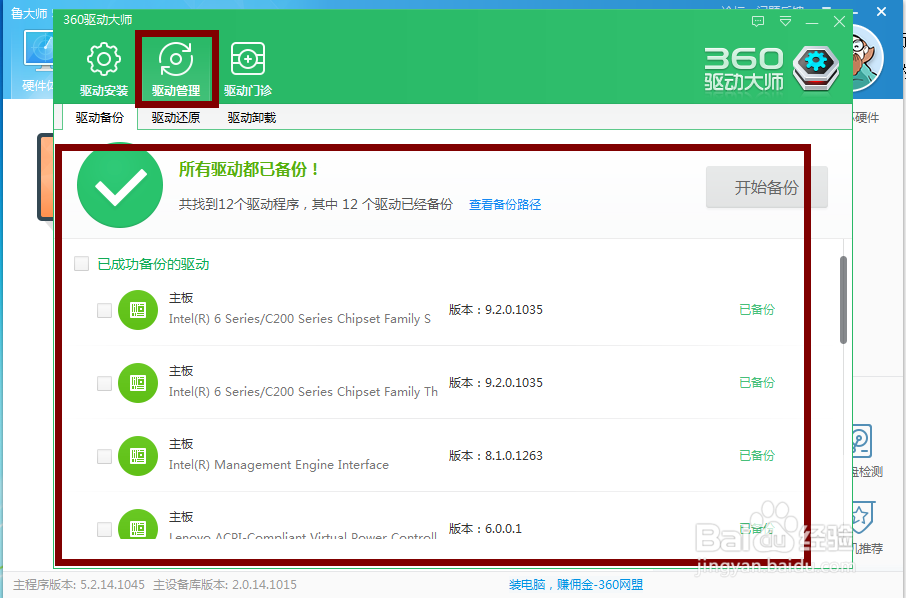The height and width of the screenshot is (598, 906).
Task: Click 已备份 status of Management Engine Interface
Action: tap(756, 455)
